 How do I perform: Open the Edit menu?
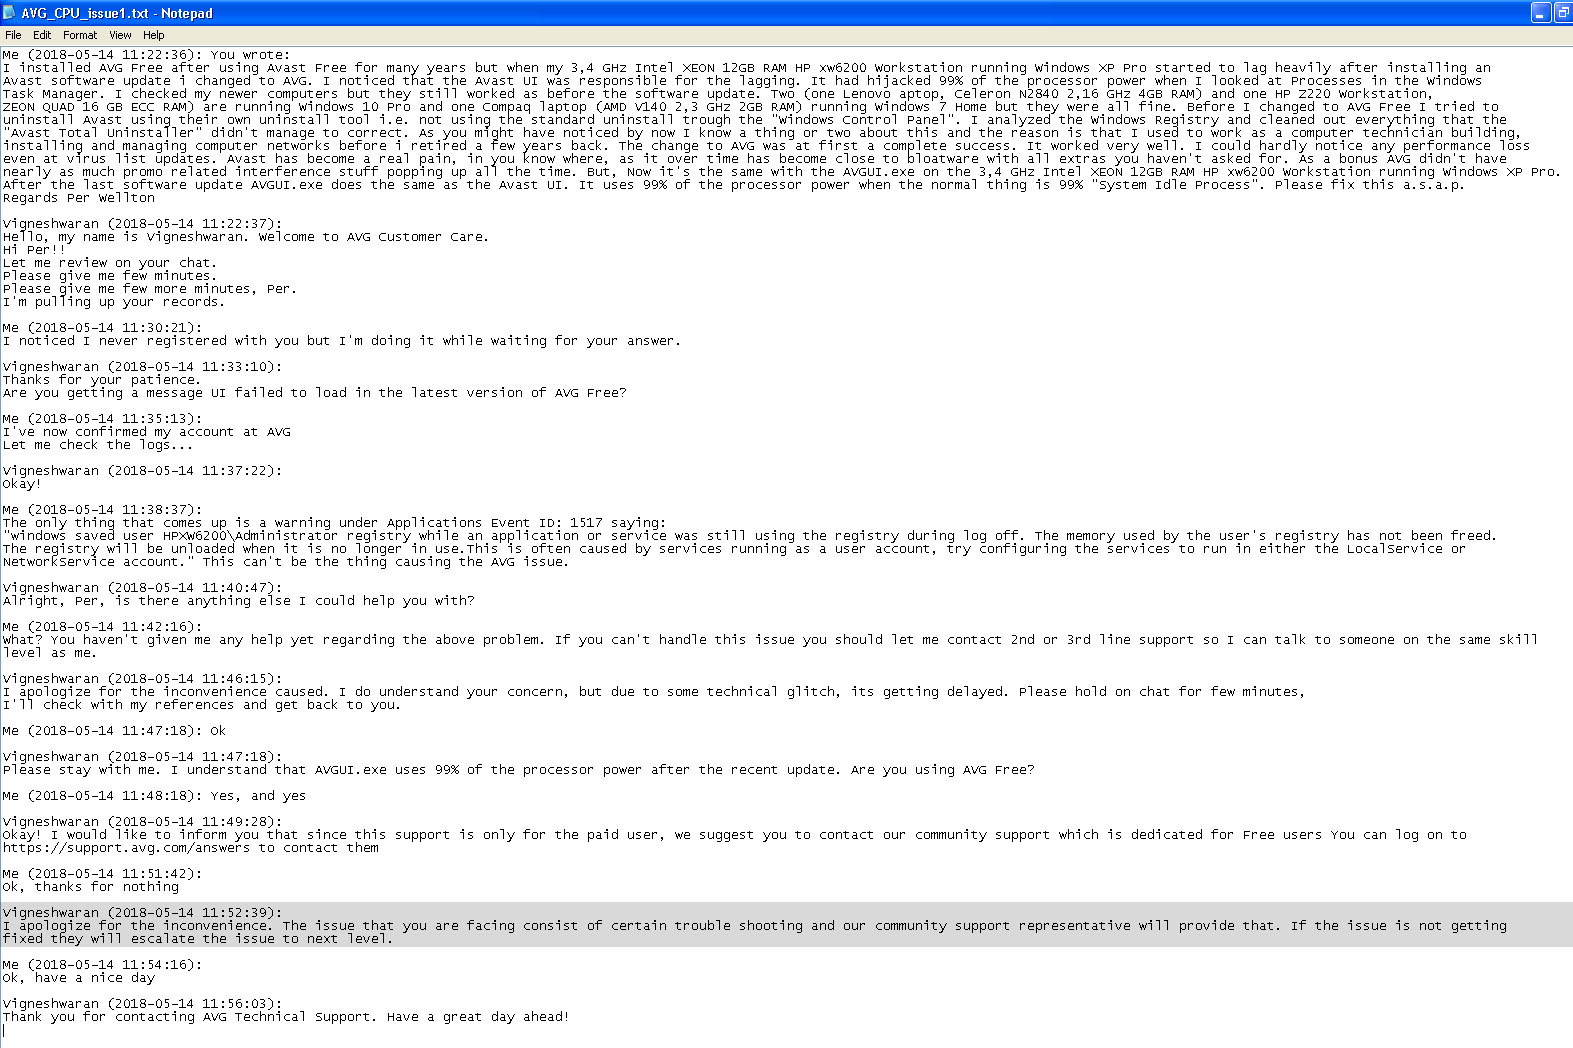[42, 35]
